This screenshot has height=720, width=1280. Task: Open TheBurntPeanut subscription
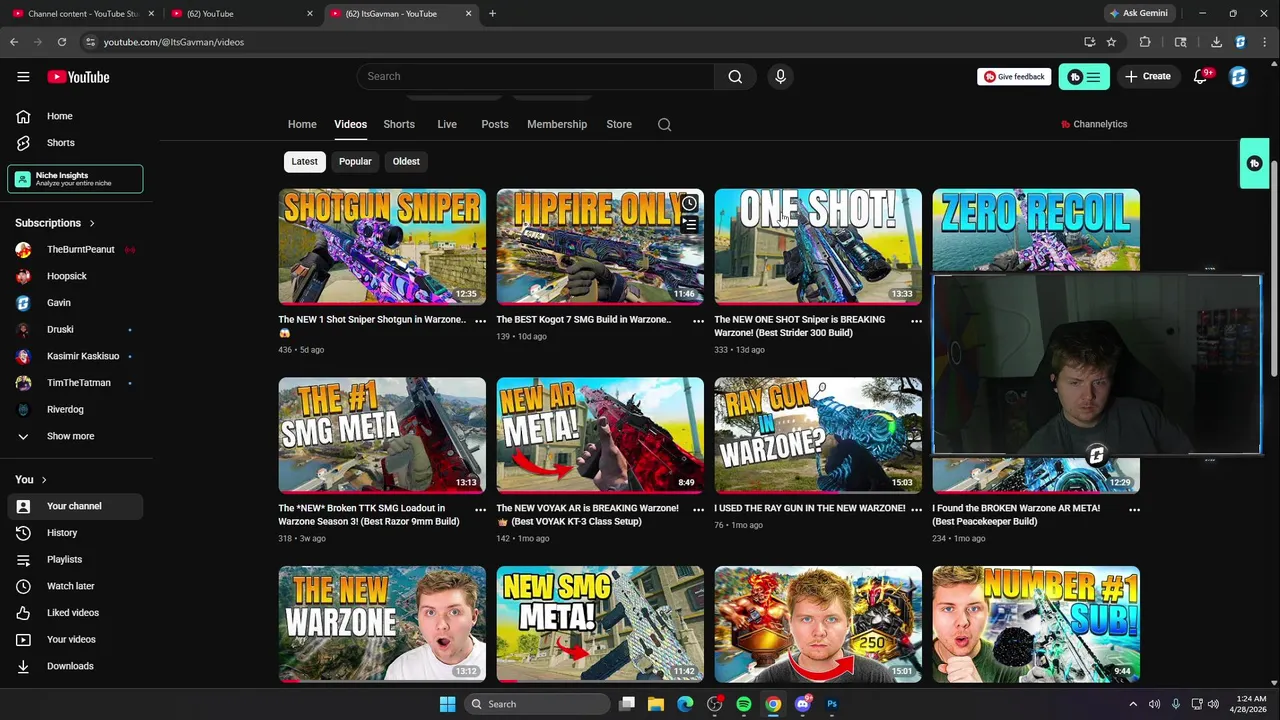click(75, 250)
